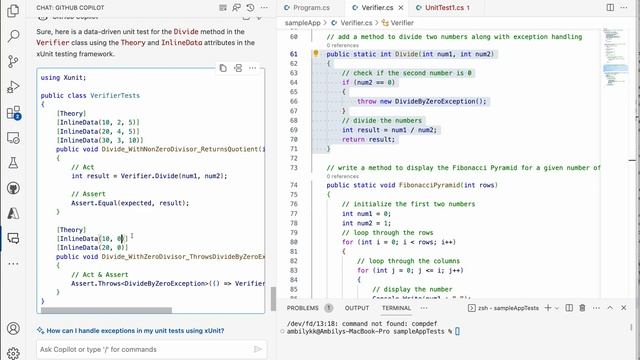Click 0 references above FibonacciPyramid method
This screenshot has width=640, height=360.
click(342, 176)
